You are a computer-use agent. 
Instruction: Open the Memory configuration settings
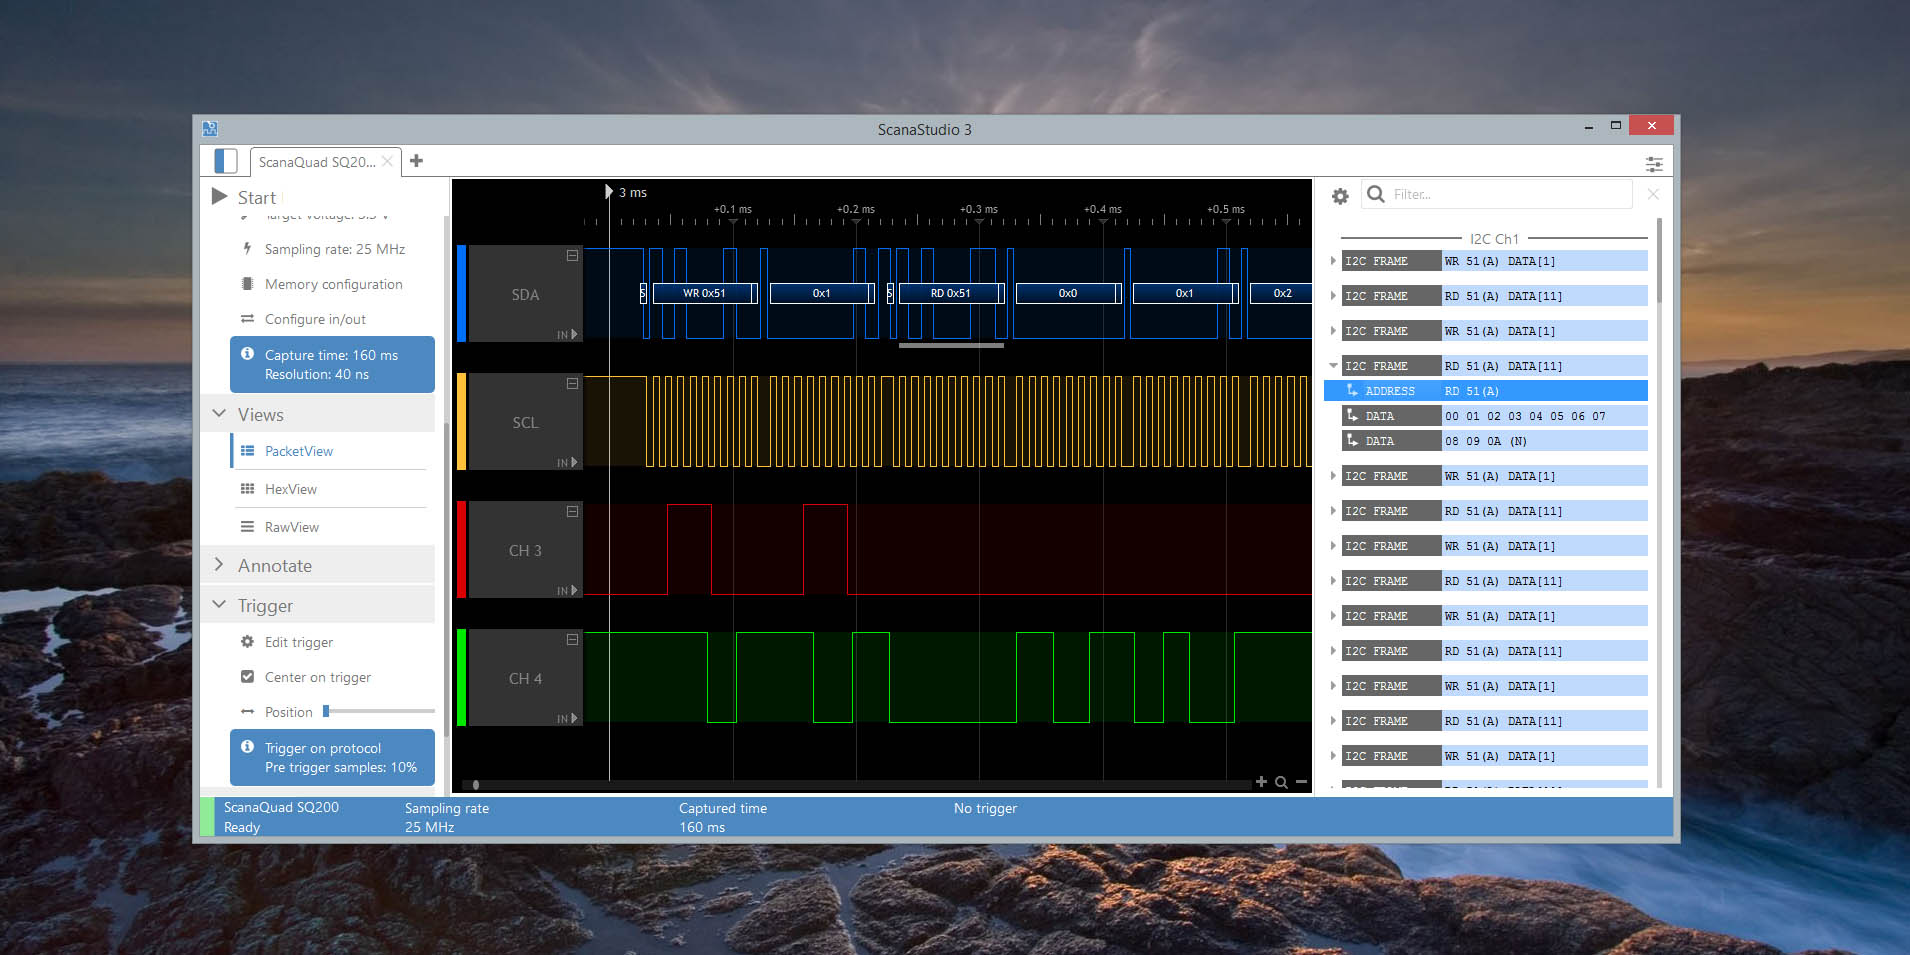(332, 284)
